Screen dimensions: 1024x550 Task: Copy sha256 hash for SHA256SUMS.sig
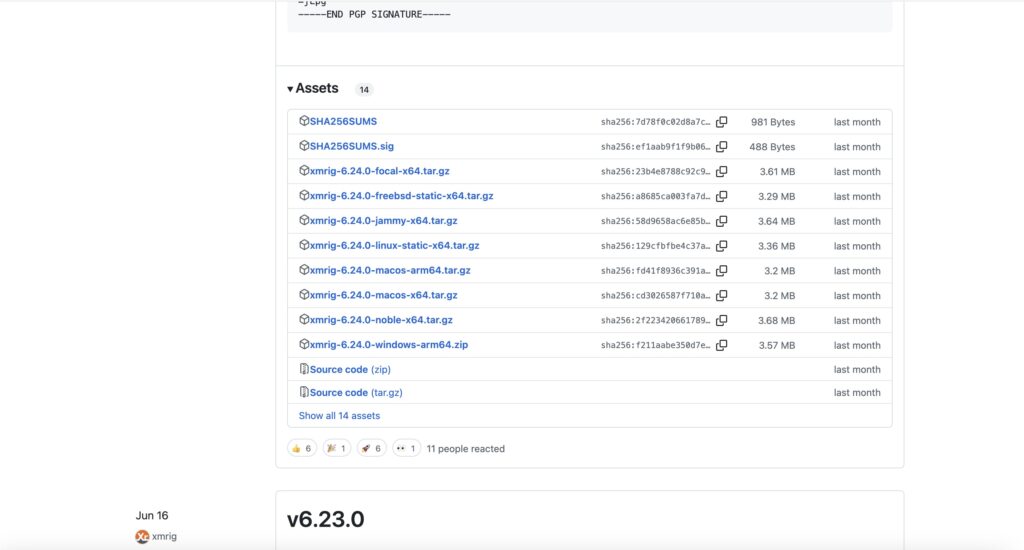pos(722,147)
